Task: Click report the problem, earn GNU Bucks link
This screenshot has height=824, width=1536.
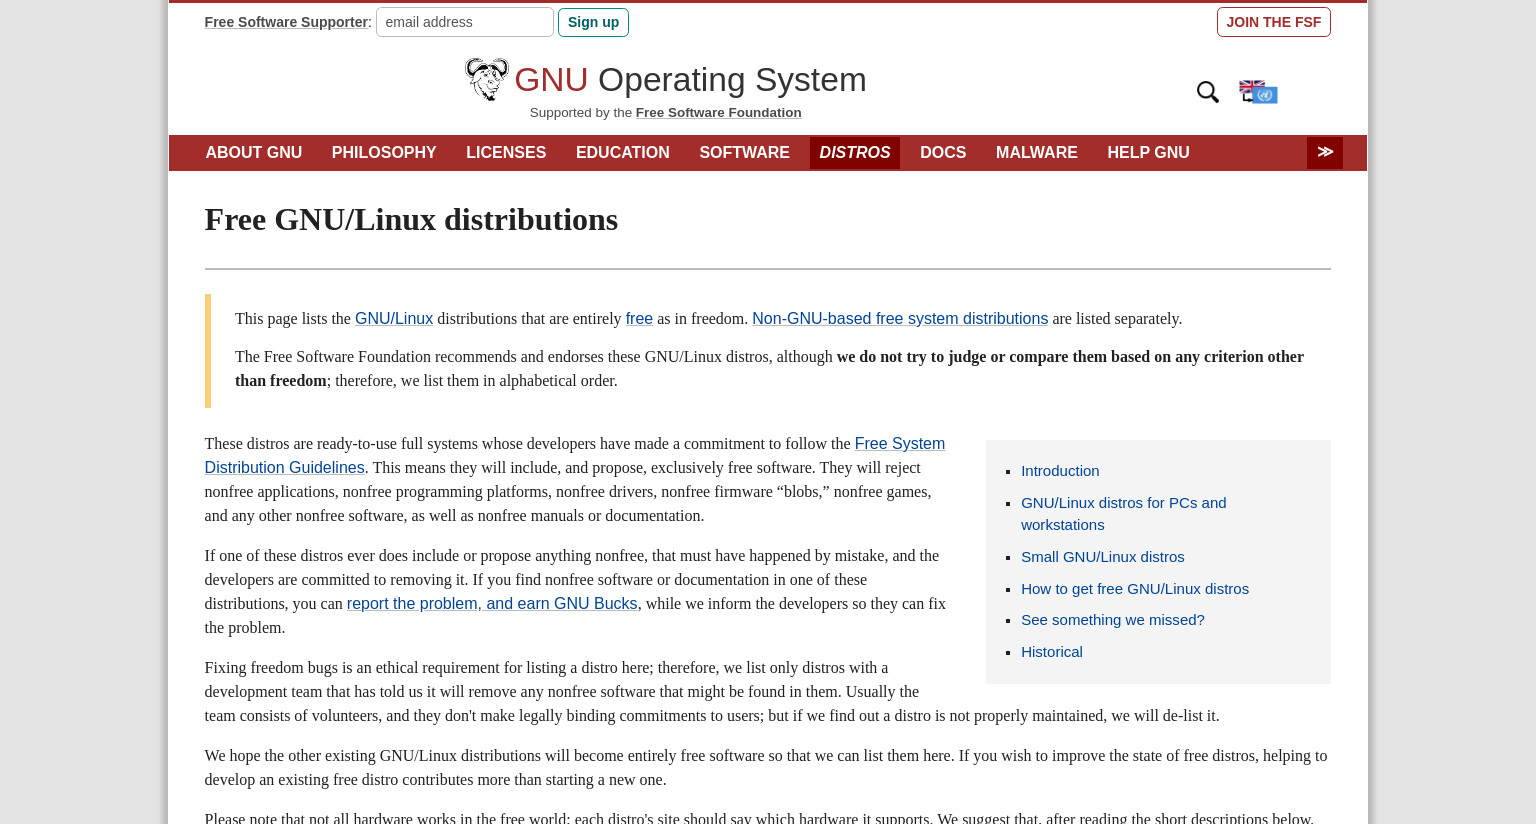Action: click(x=492, y=604)
